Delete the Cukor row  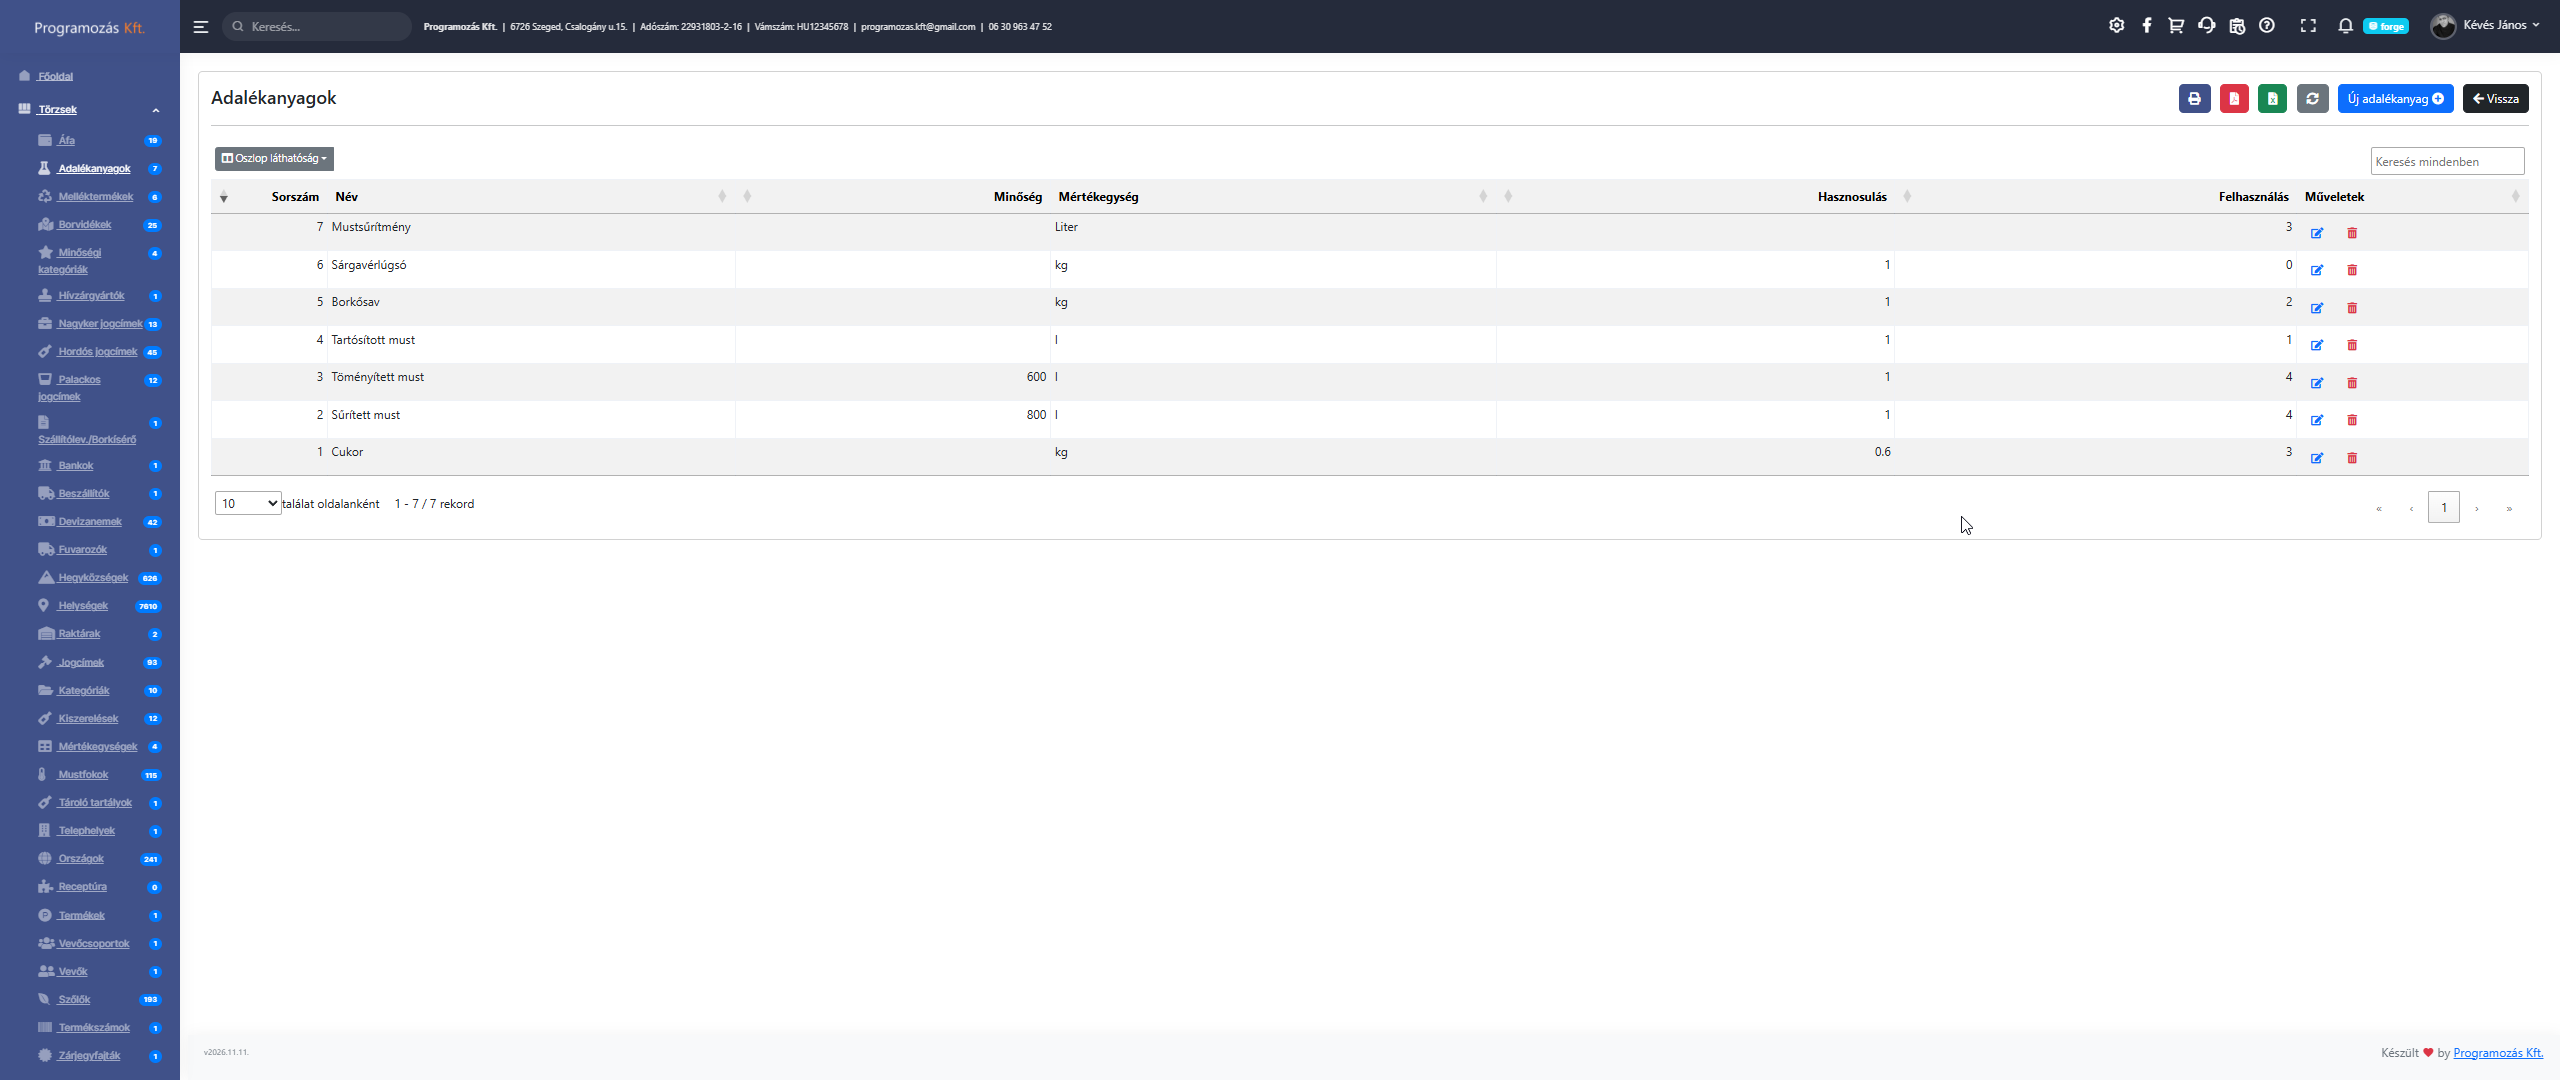2352,458
